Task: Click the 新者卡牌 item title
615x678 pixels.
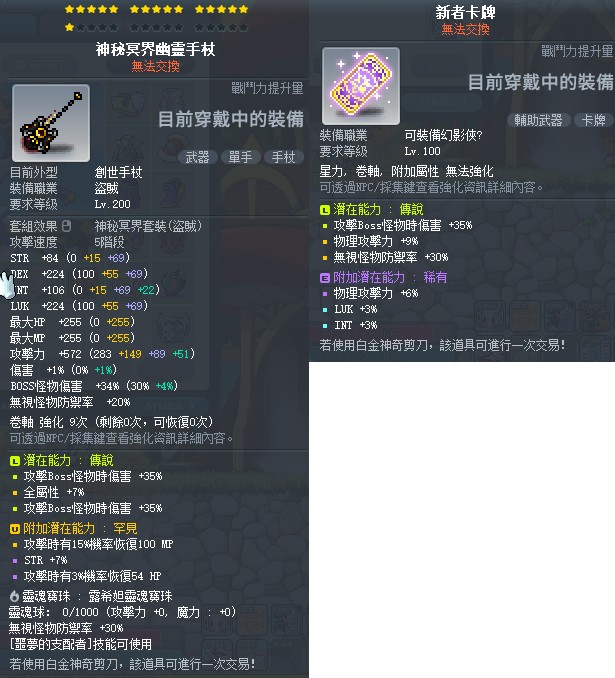Action: coord(465,12)
